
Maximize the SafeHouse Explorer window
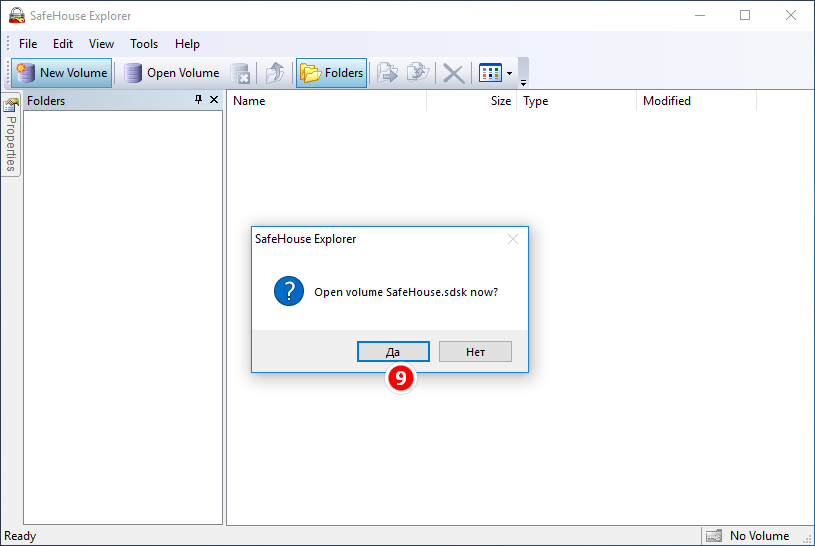(745, 16)
